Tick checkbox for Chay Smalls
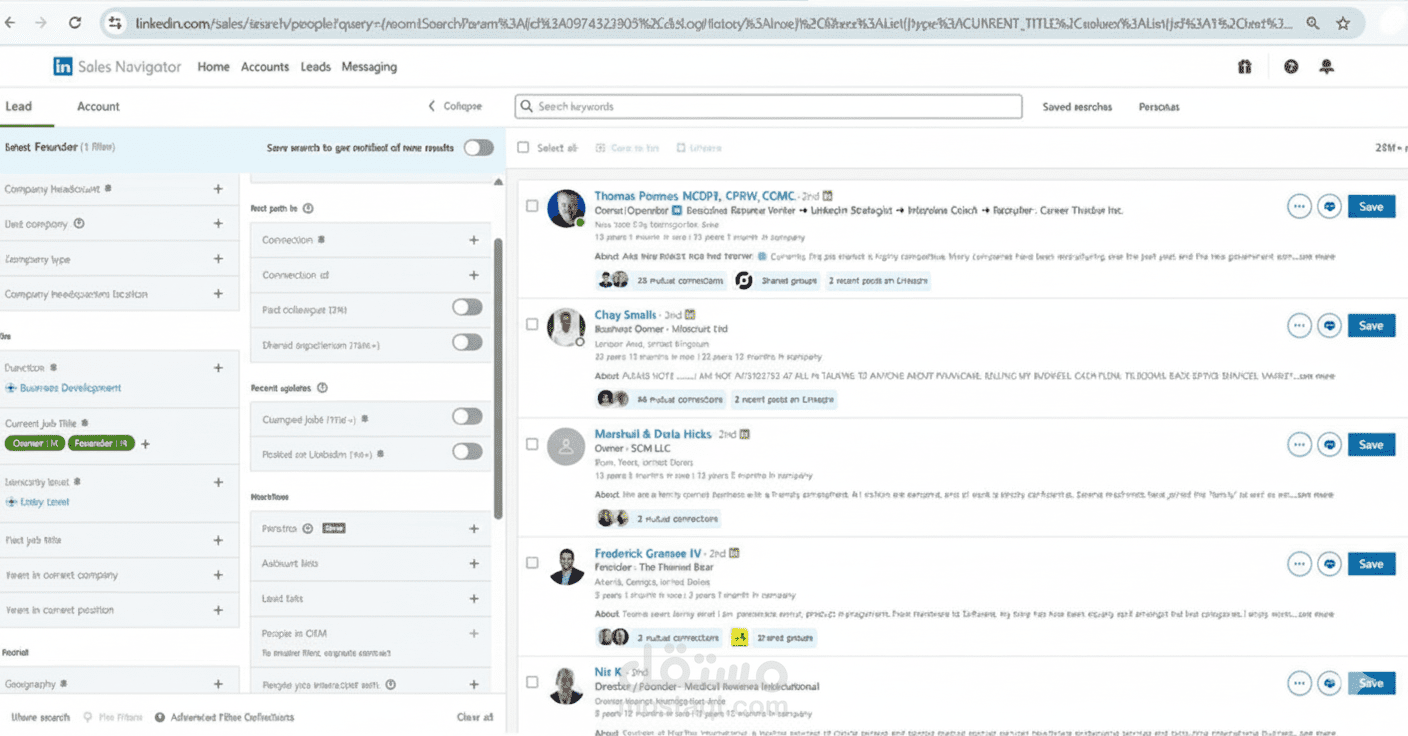This screenshot has width=1408, height=736. (x=532, y=325)
